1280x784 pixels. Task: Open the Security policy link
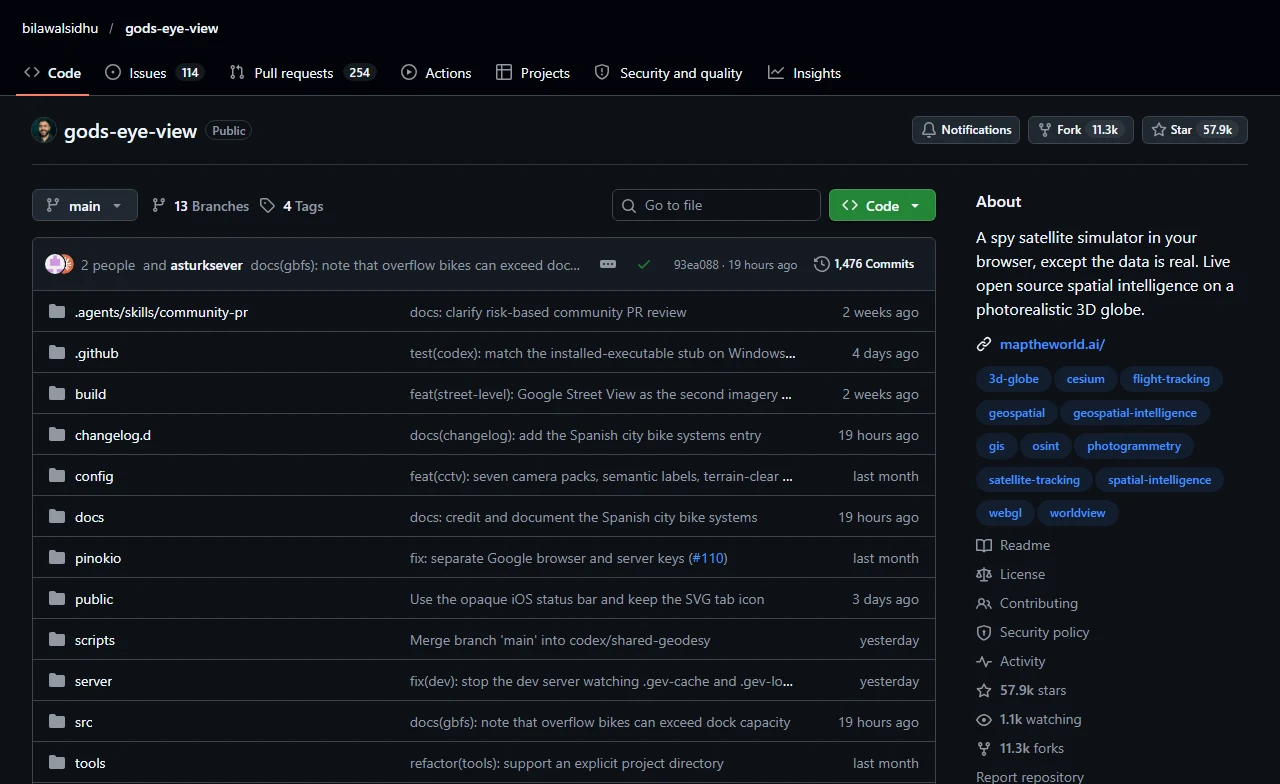(x=1033, y=632)
